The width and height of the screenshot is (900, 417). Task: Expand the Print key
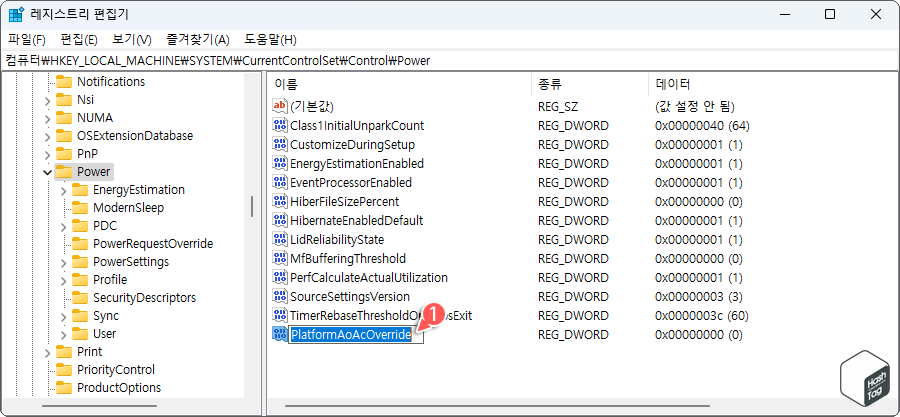pyautogui.click(x=48, y=352)
